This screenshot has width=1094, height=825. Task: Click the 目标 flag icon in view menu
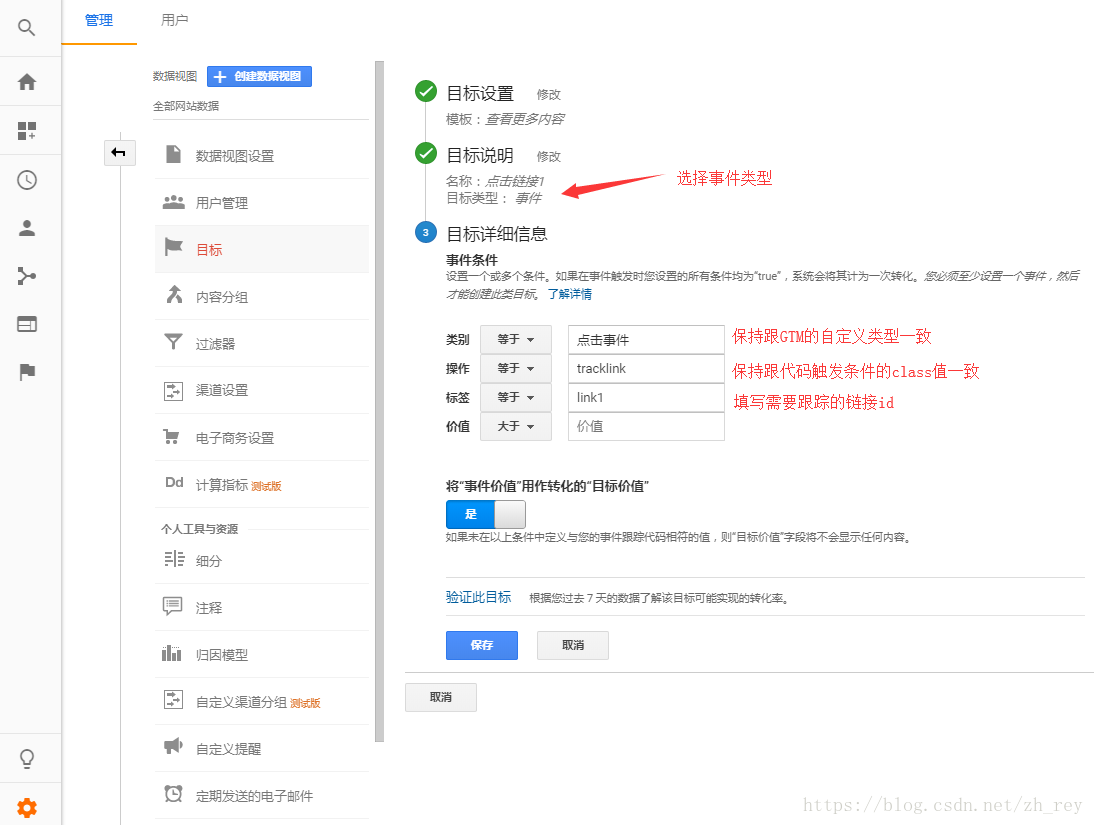click(173, 247)
